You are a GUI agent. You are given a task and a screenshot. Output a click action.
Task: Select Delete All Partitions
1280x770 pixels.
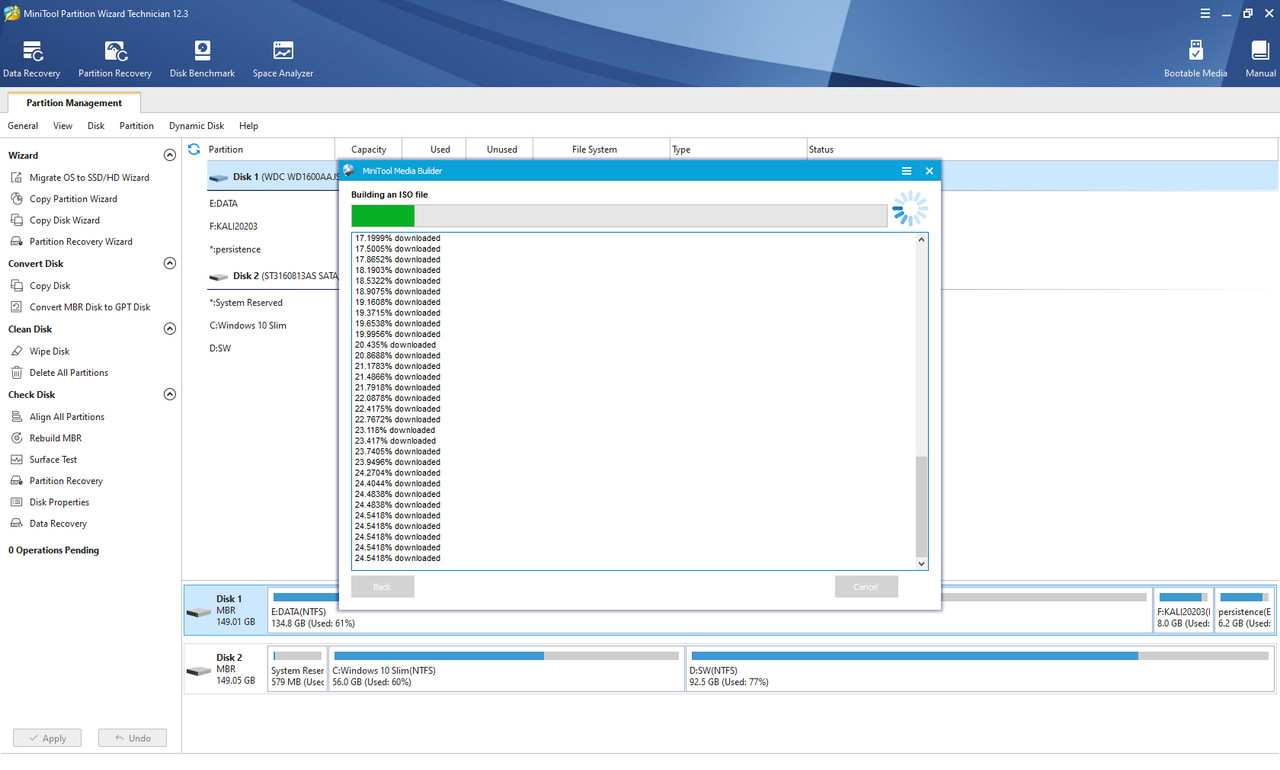[x=68, y=373]
